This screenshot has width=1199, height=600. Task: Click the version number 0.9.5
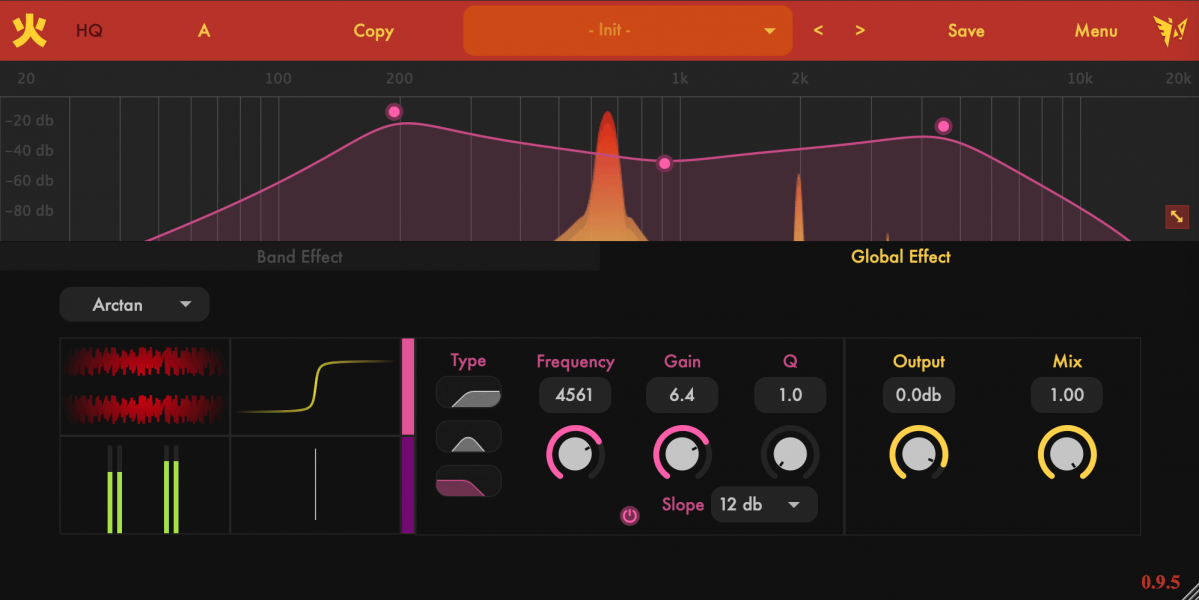pos(1160,582)
